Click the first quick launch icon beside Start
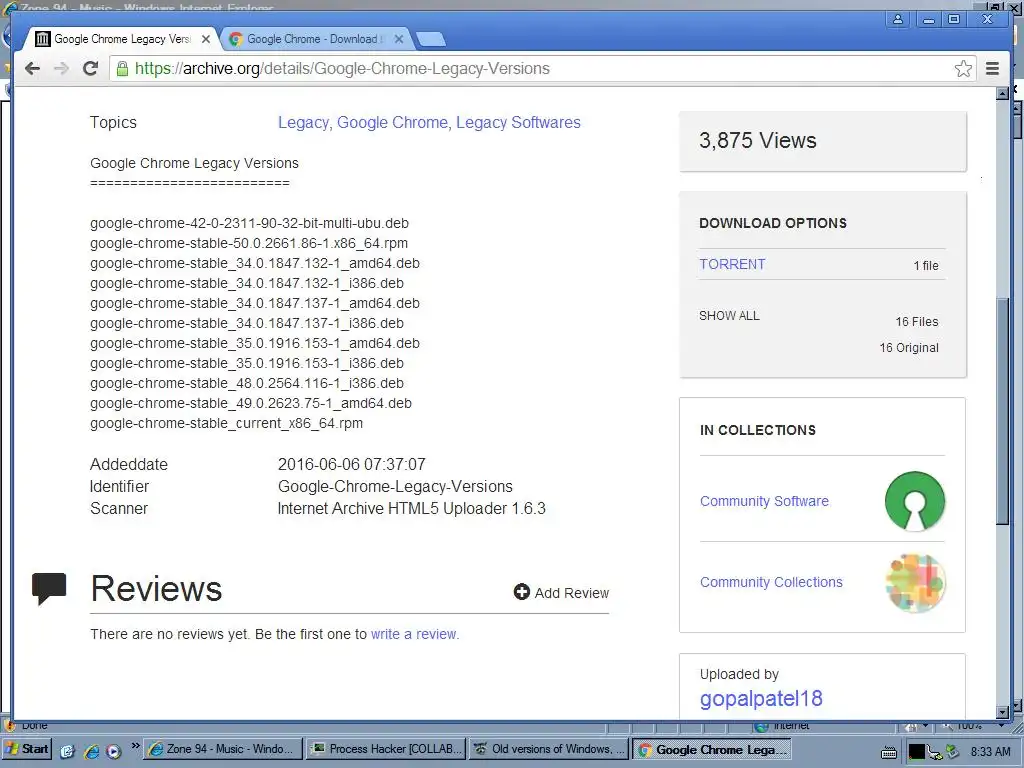Screen dimensions: 1024x768 click(67, 751)
